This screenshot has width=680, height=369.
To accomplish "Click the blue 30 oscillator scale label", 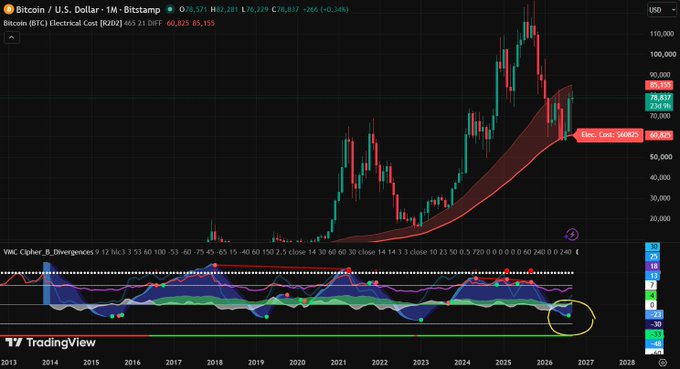I will point(654,247).
